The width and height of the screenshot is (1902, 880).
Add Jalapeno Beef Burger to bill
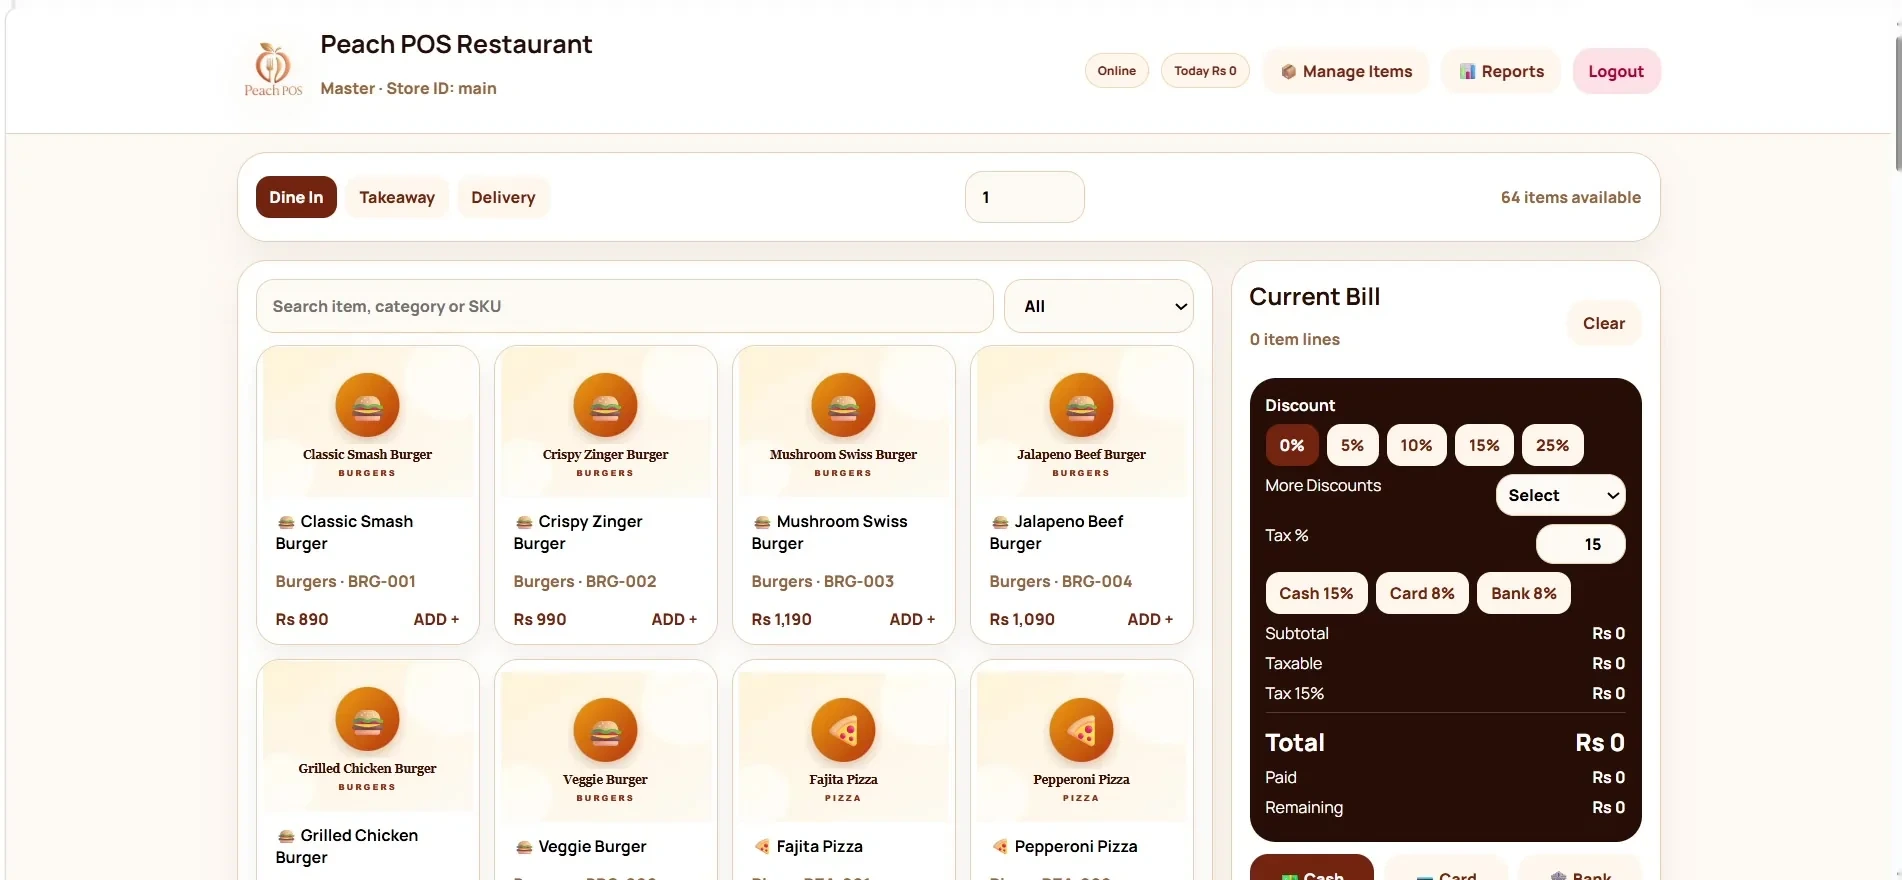coord(1150,619)
